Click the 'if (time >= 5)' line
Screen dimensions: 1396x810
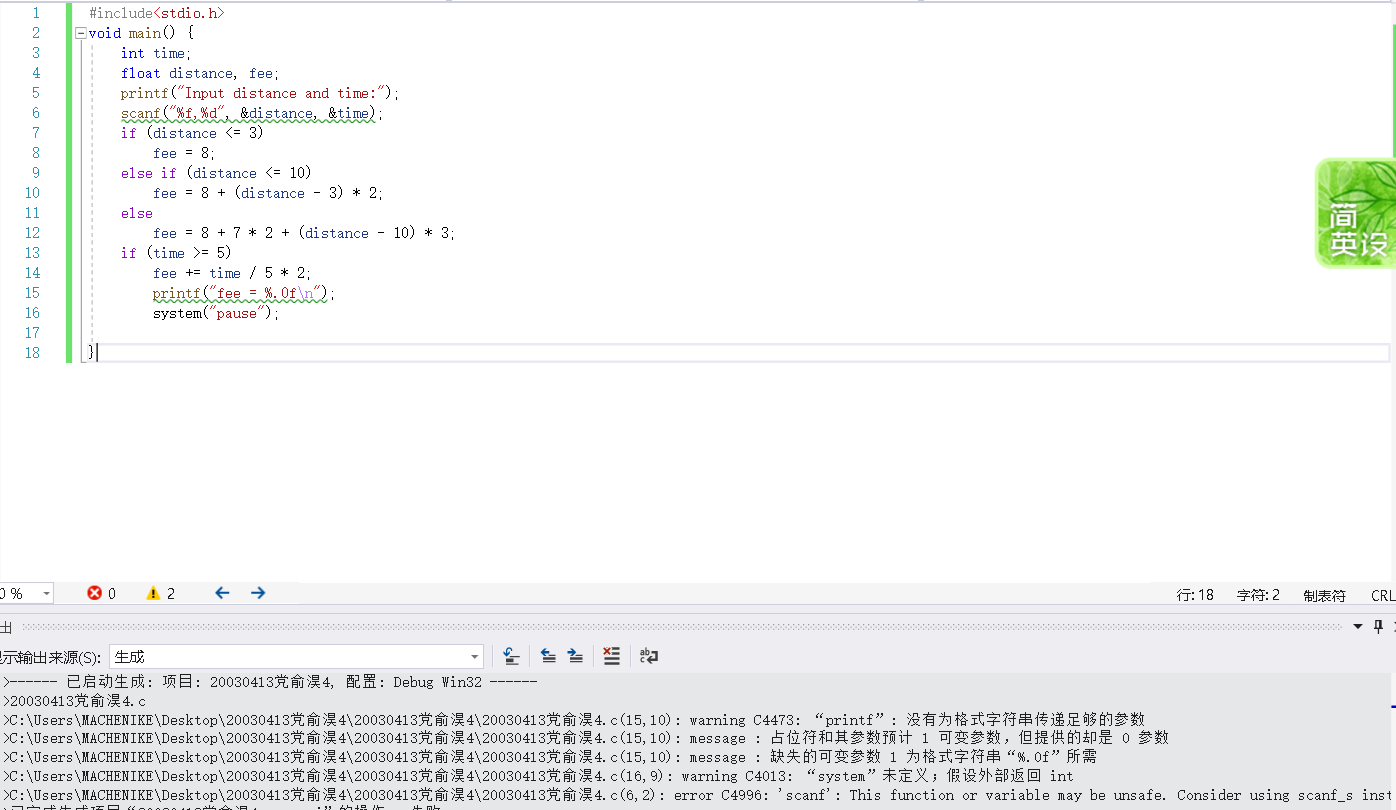(x=176, y=253)
